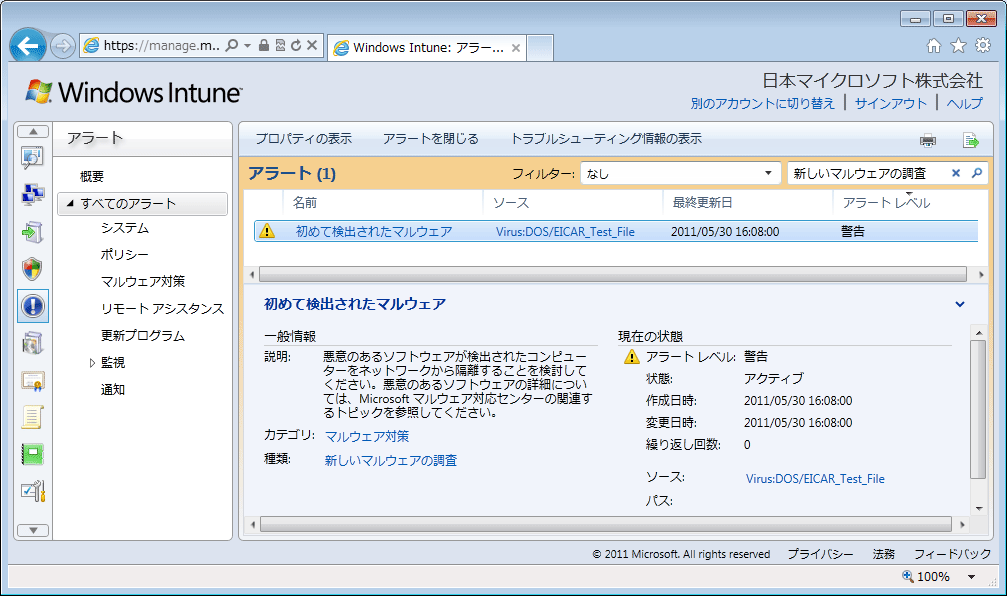
Task: Open the System Overview workspace icon
Action: tap(32, 157)
